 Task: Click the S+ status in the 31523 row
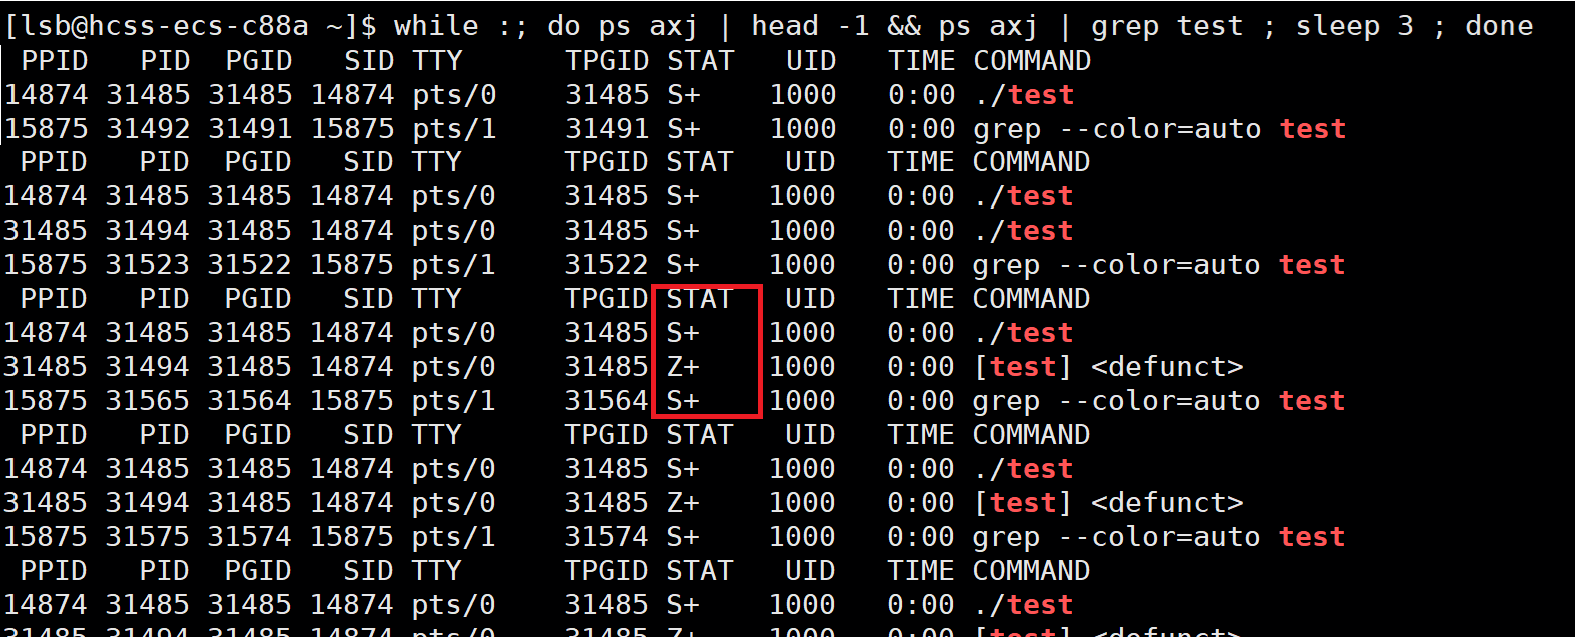click(683, 265)
